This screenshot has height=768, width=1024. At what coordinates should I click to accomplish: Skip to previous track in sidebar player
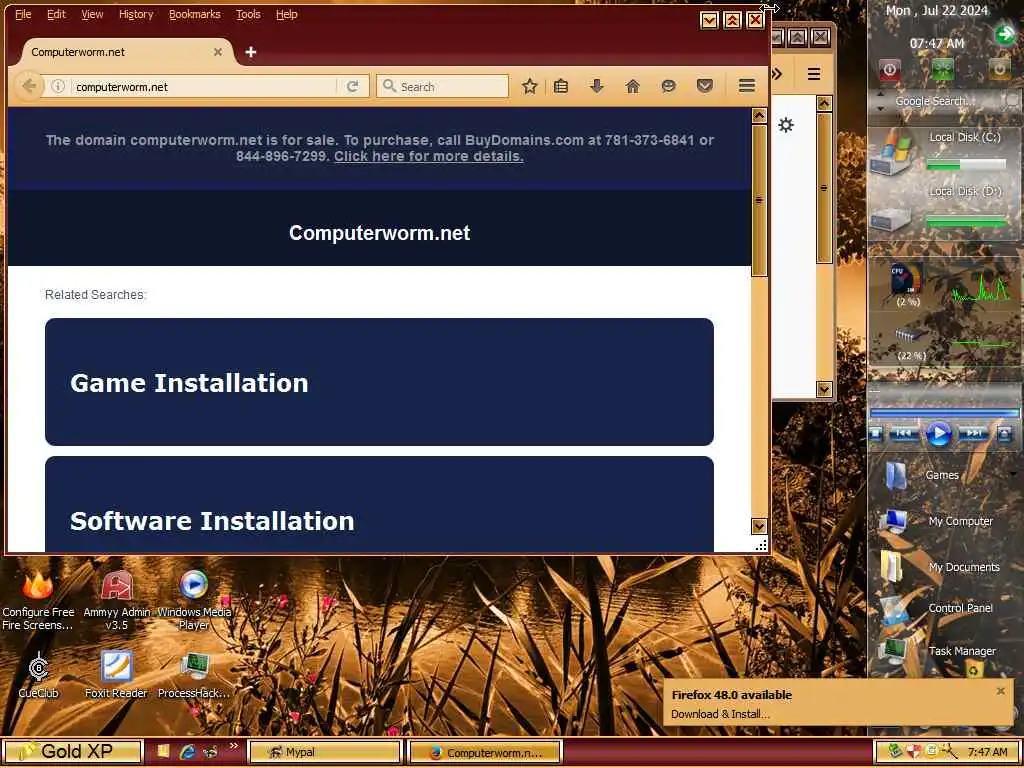904,434
